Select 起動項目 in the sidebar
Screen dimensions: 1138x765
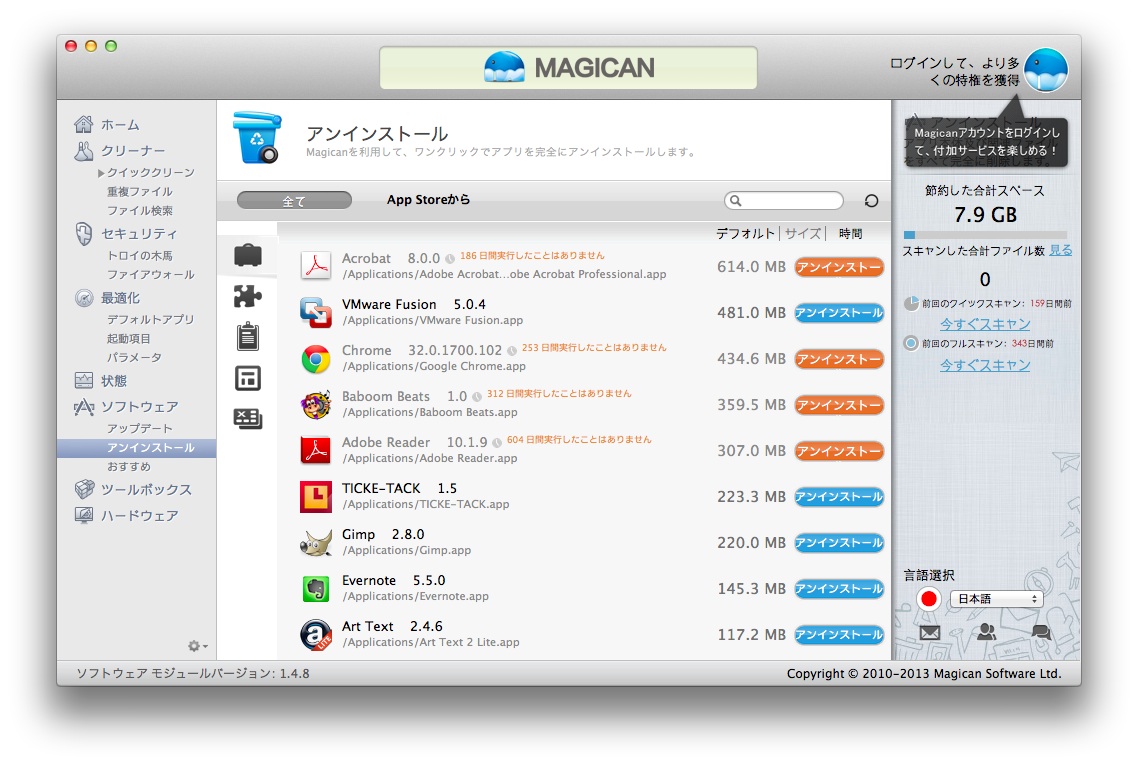pos(128,339)
